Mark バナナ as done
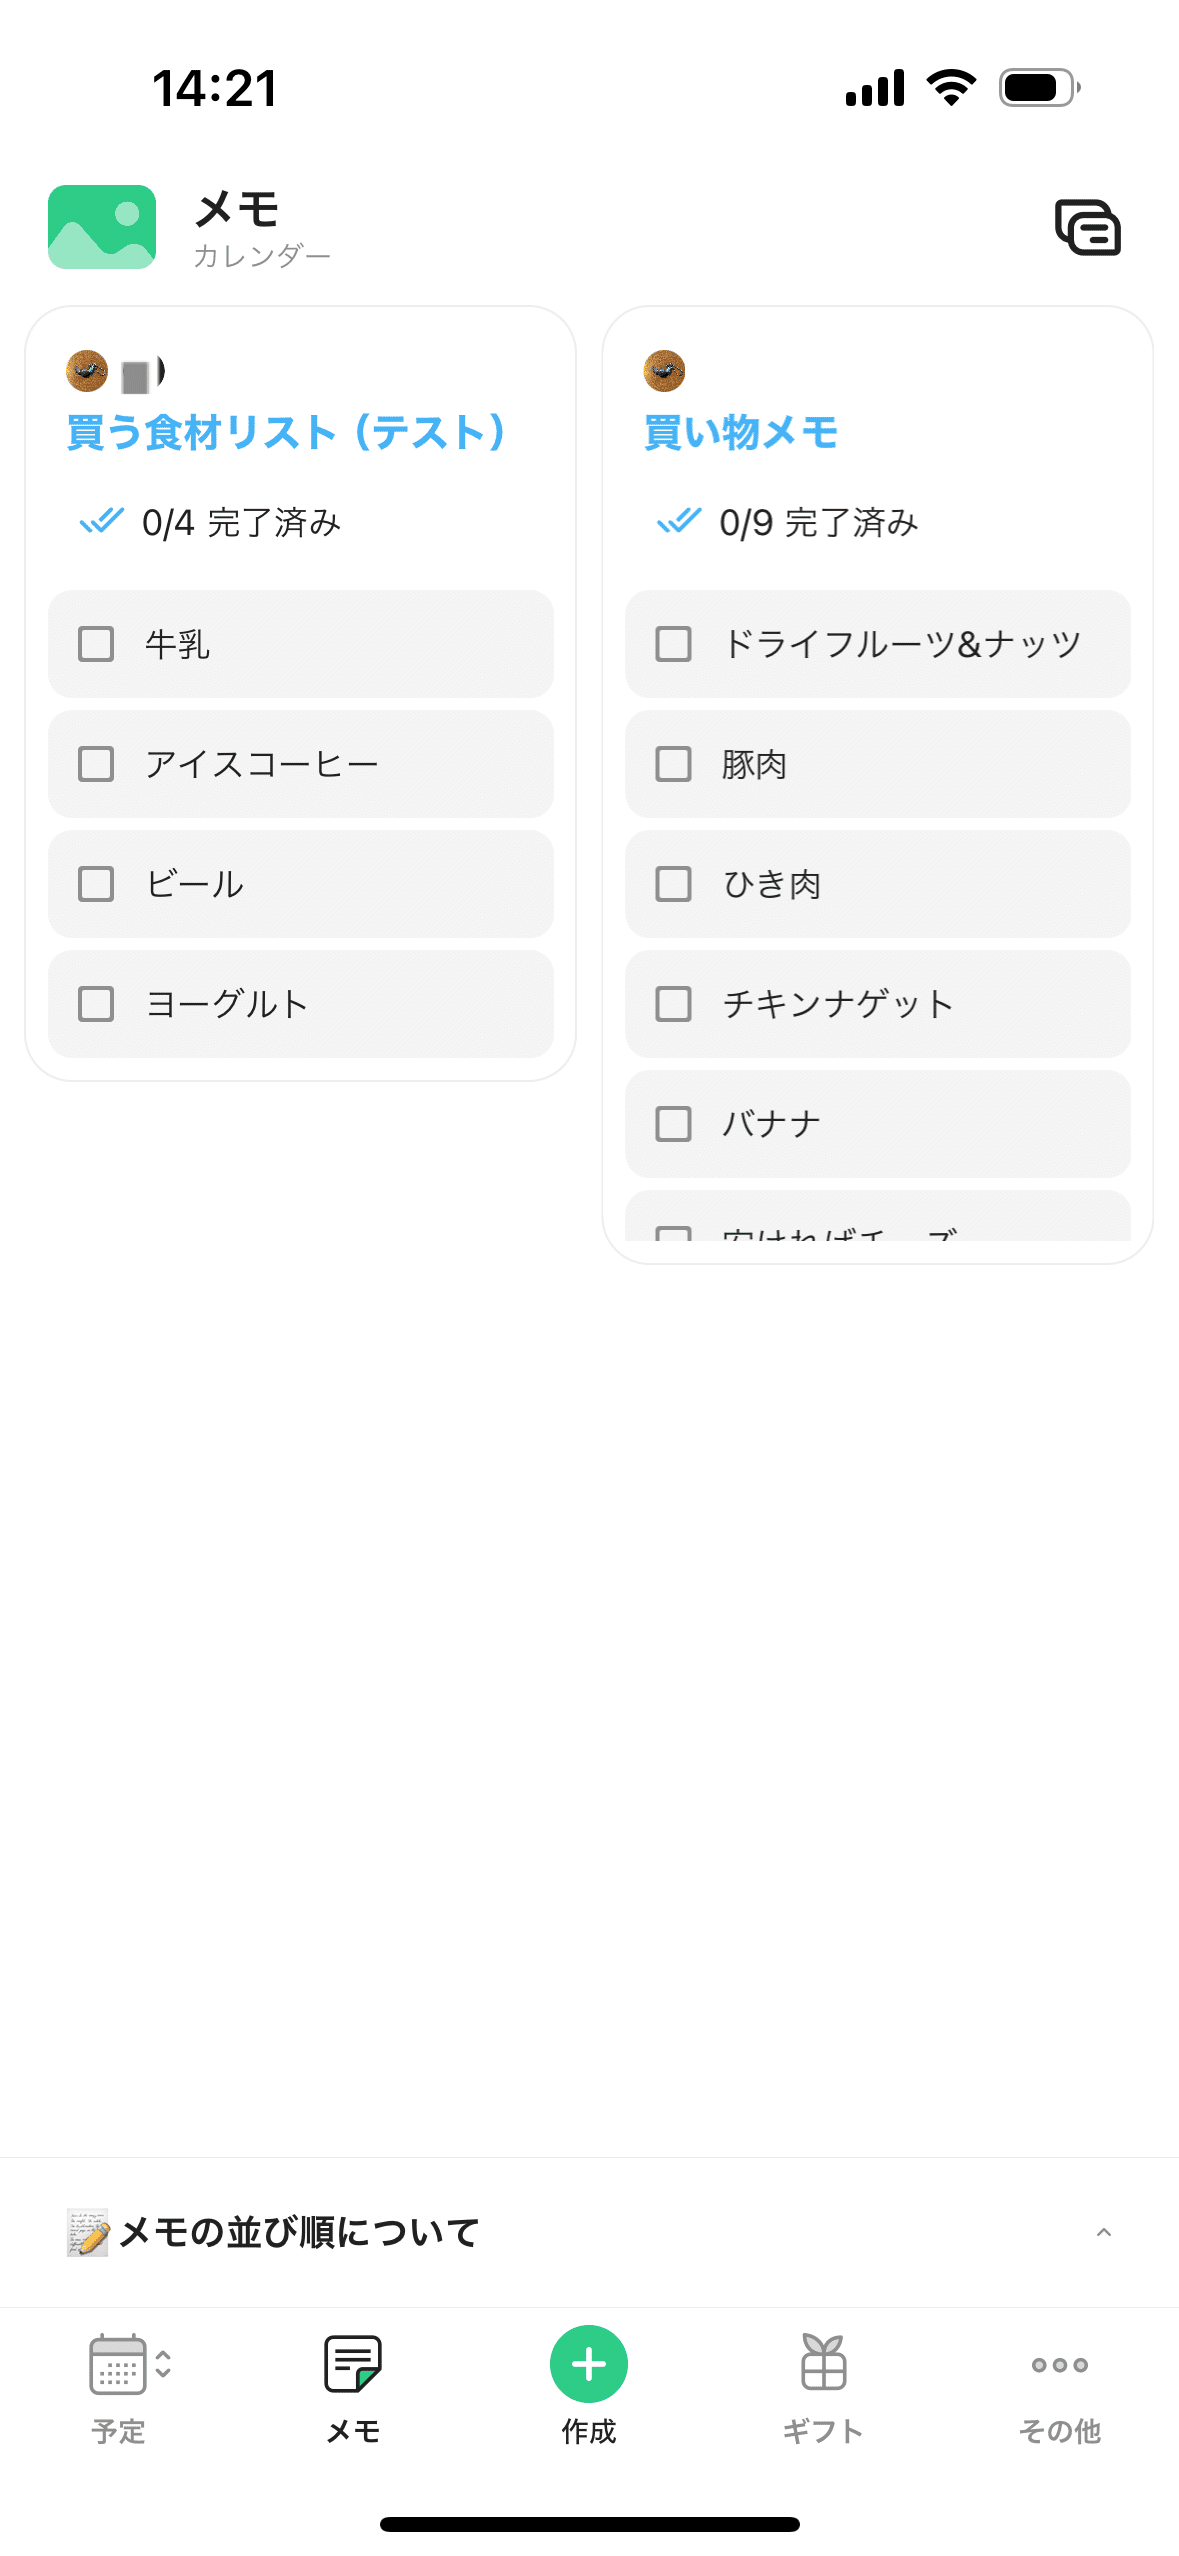 click(x=673, y=1124)
